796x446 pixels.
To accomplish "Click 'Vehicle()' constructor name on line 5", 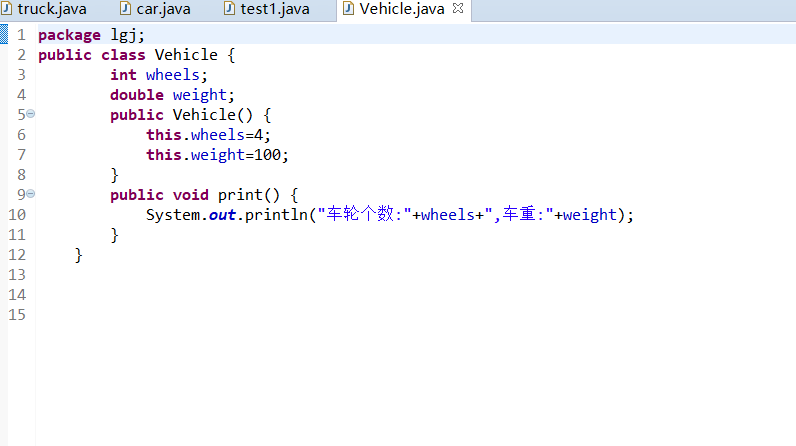I will coord(213,115).
